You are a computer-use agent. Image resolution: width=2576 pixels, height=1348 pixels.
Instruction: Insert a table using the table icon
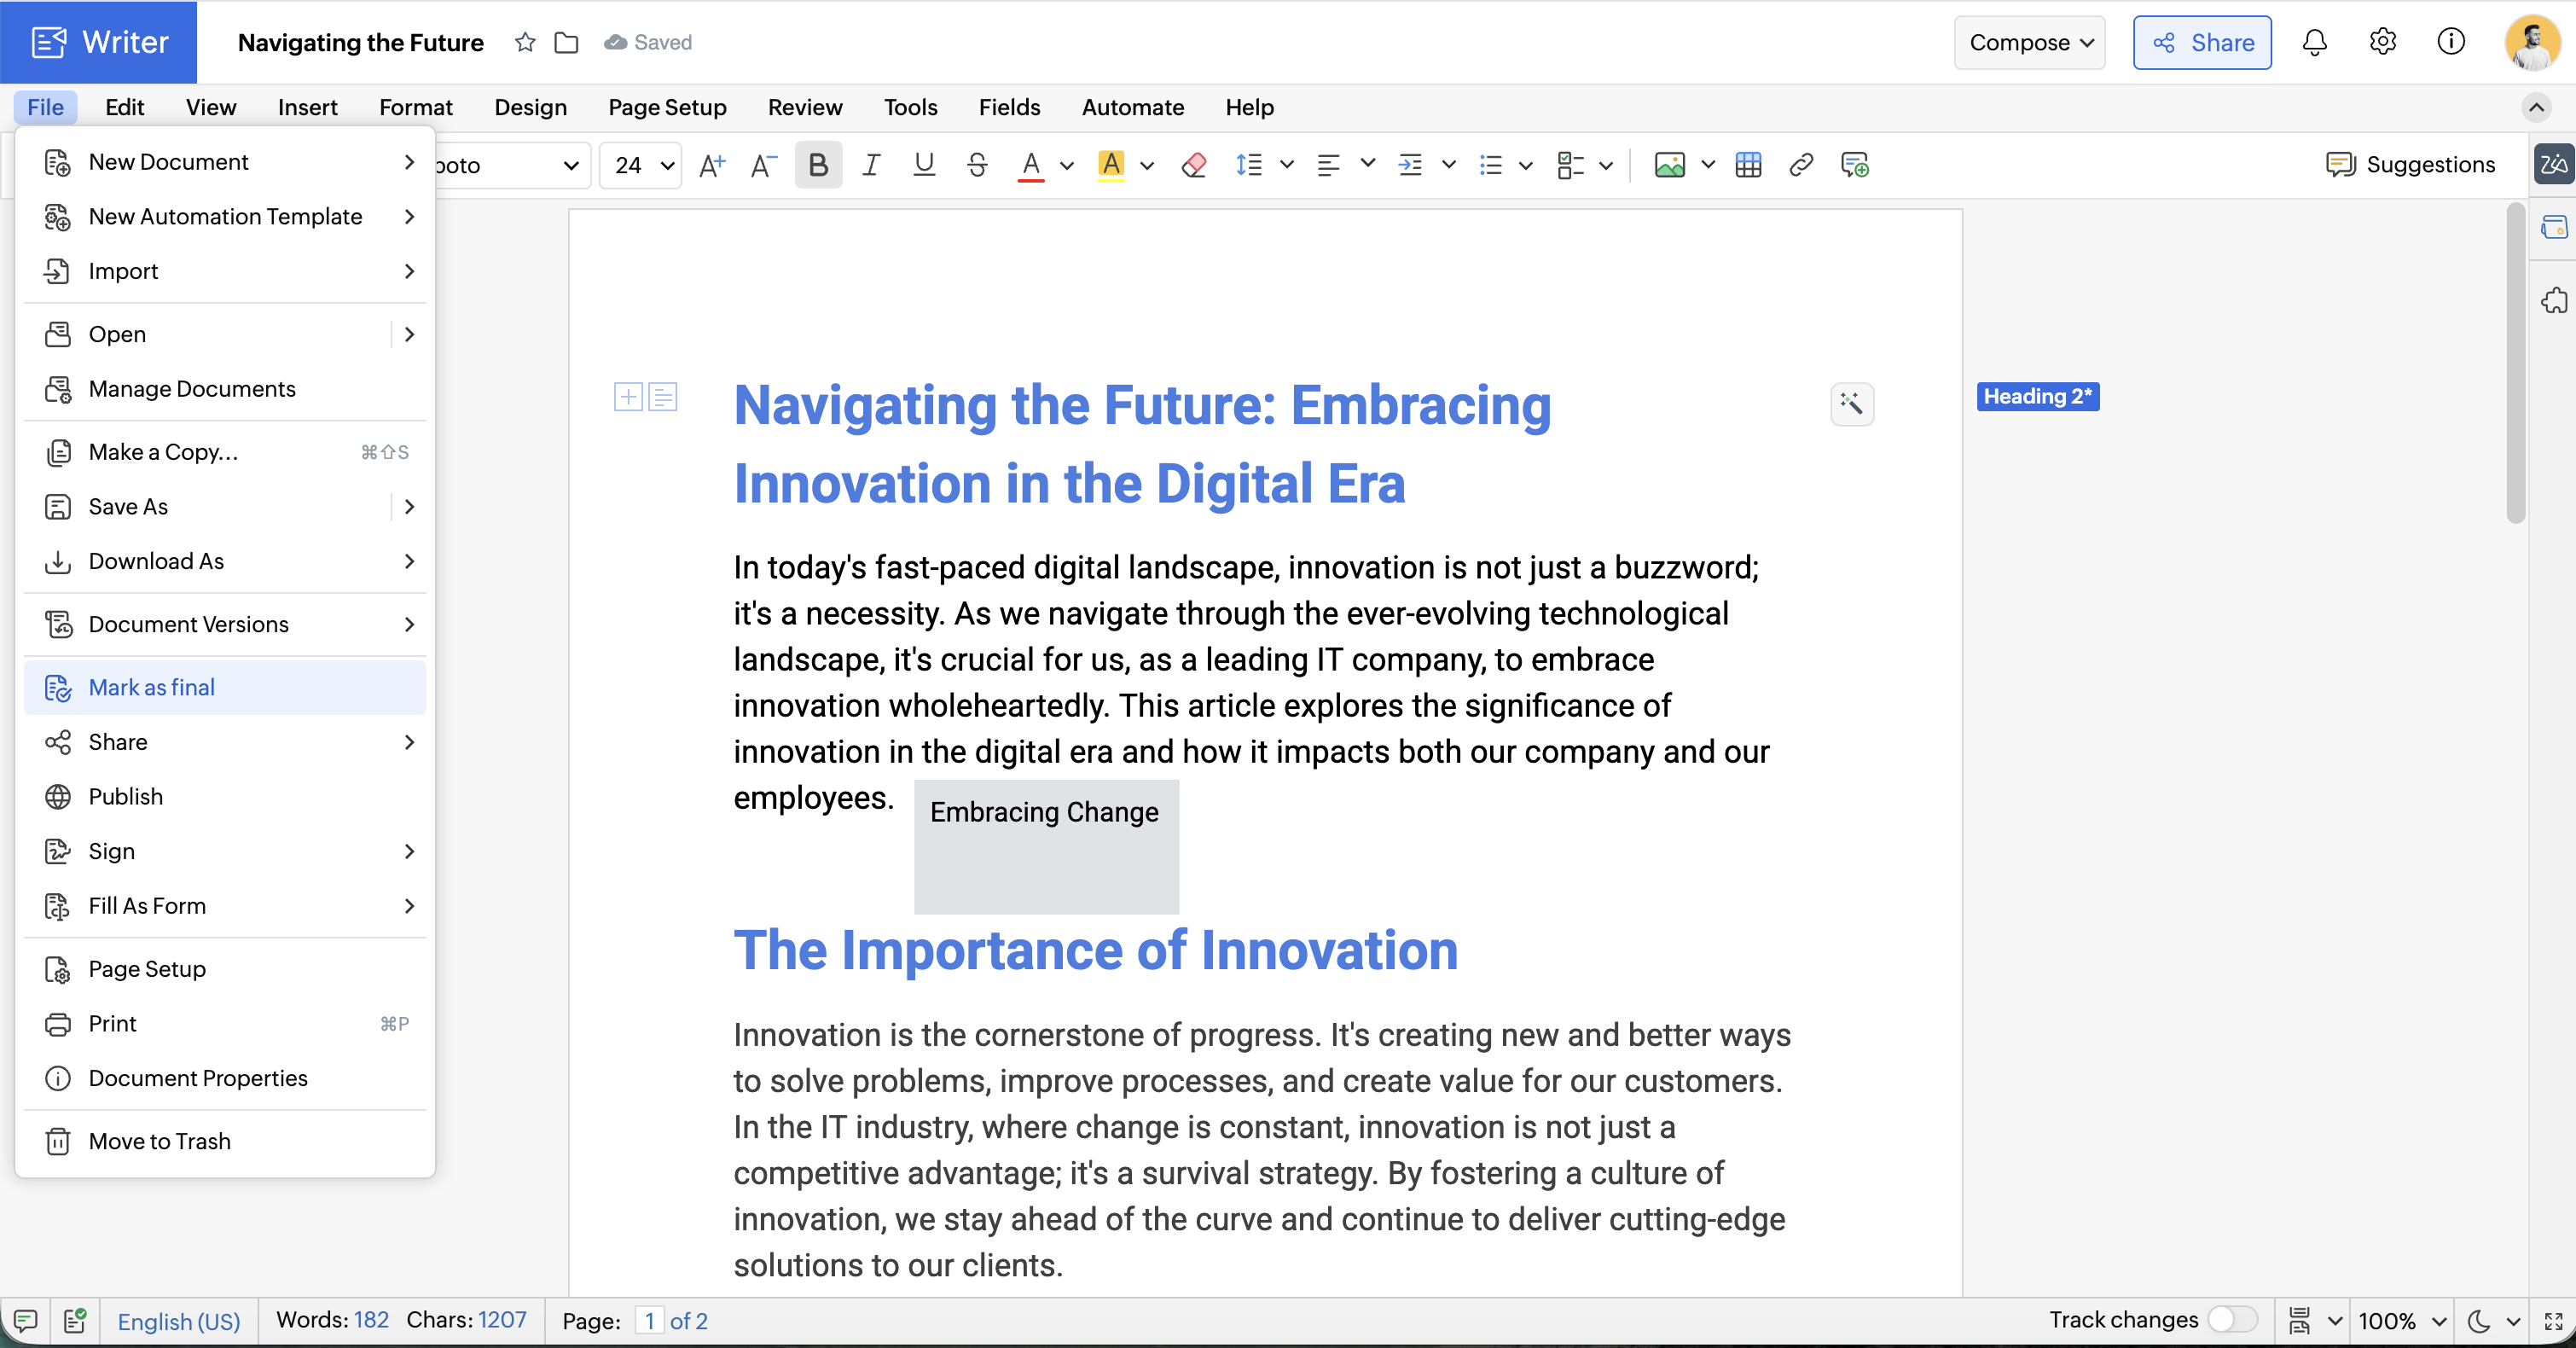(x=1748, y=165)
